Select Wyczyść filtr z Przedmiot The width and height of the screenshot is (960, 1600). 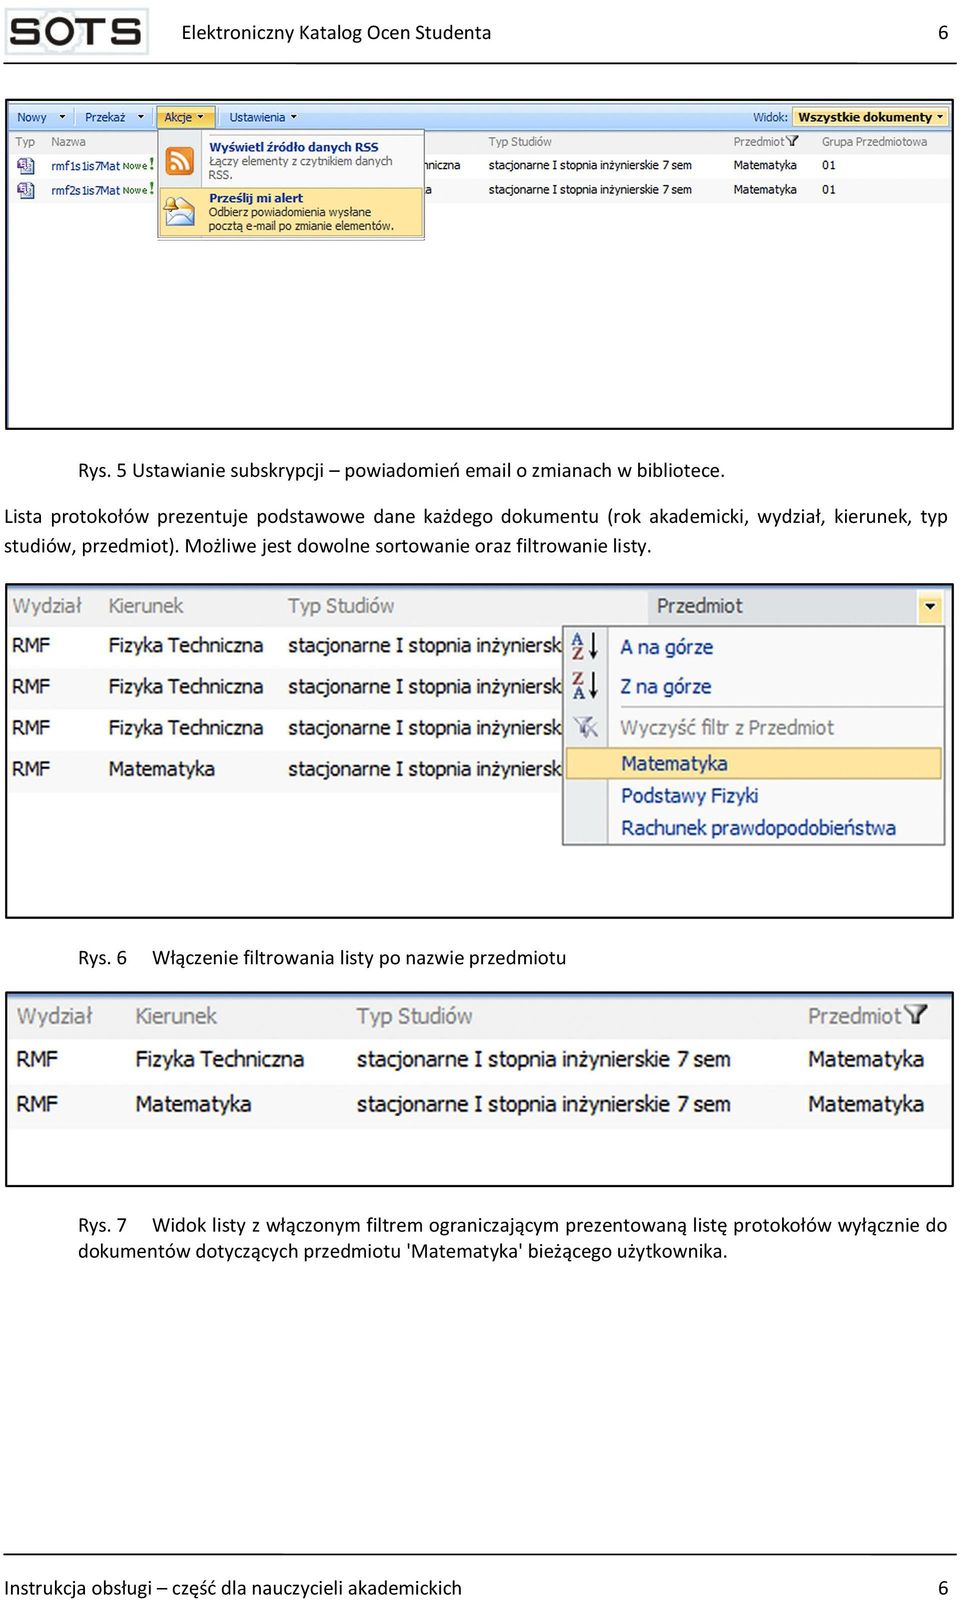[x=727, y=728]
